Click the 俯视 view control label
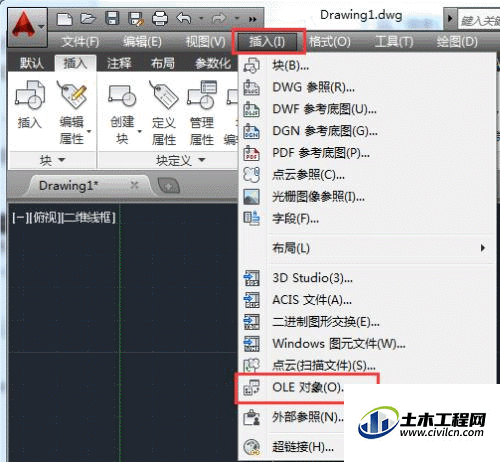This screenshot has width=500, height=462. point(45,218)
